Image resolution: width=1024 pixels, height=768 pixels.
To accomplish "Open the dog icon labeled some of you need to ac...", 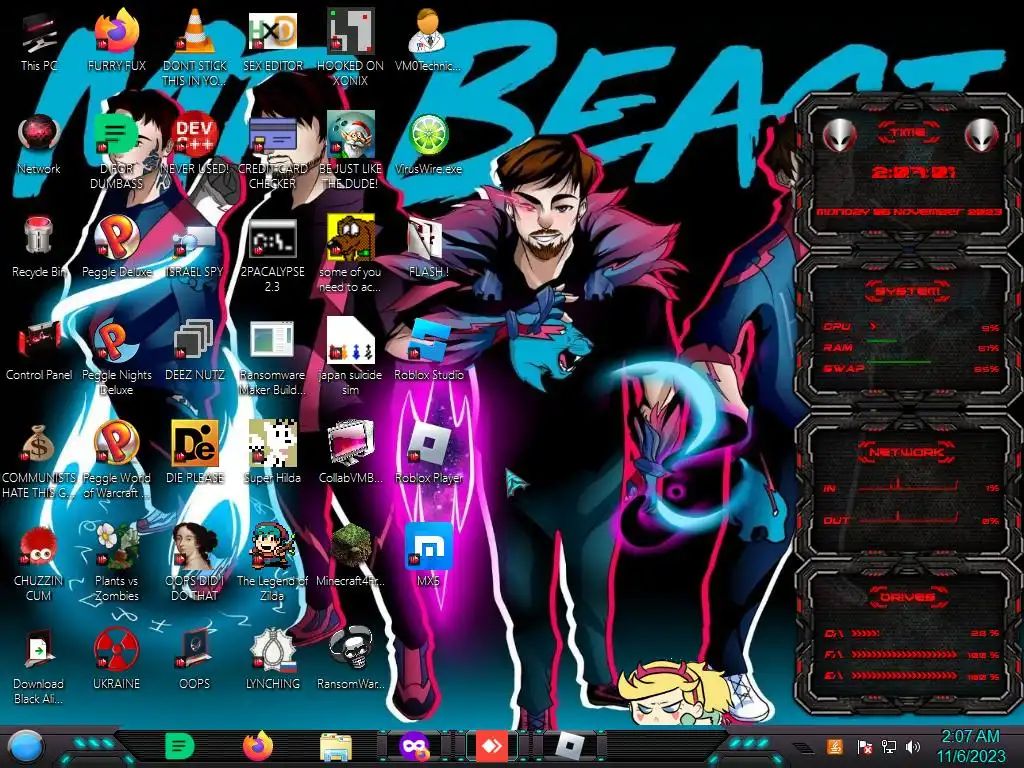I will [351, 238].
